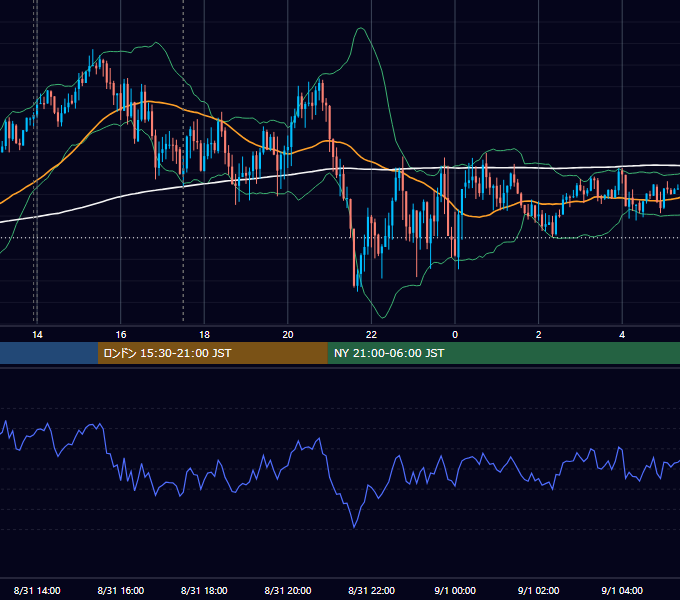Click the hour label 22 on upper axis
The height and width of the screenshot is (600, 680).
(371, 335)
